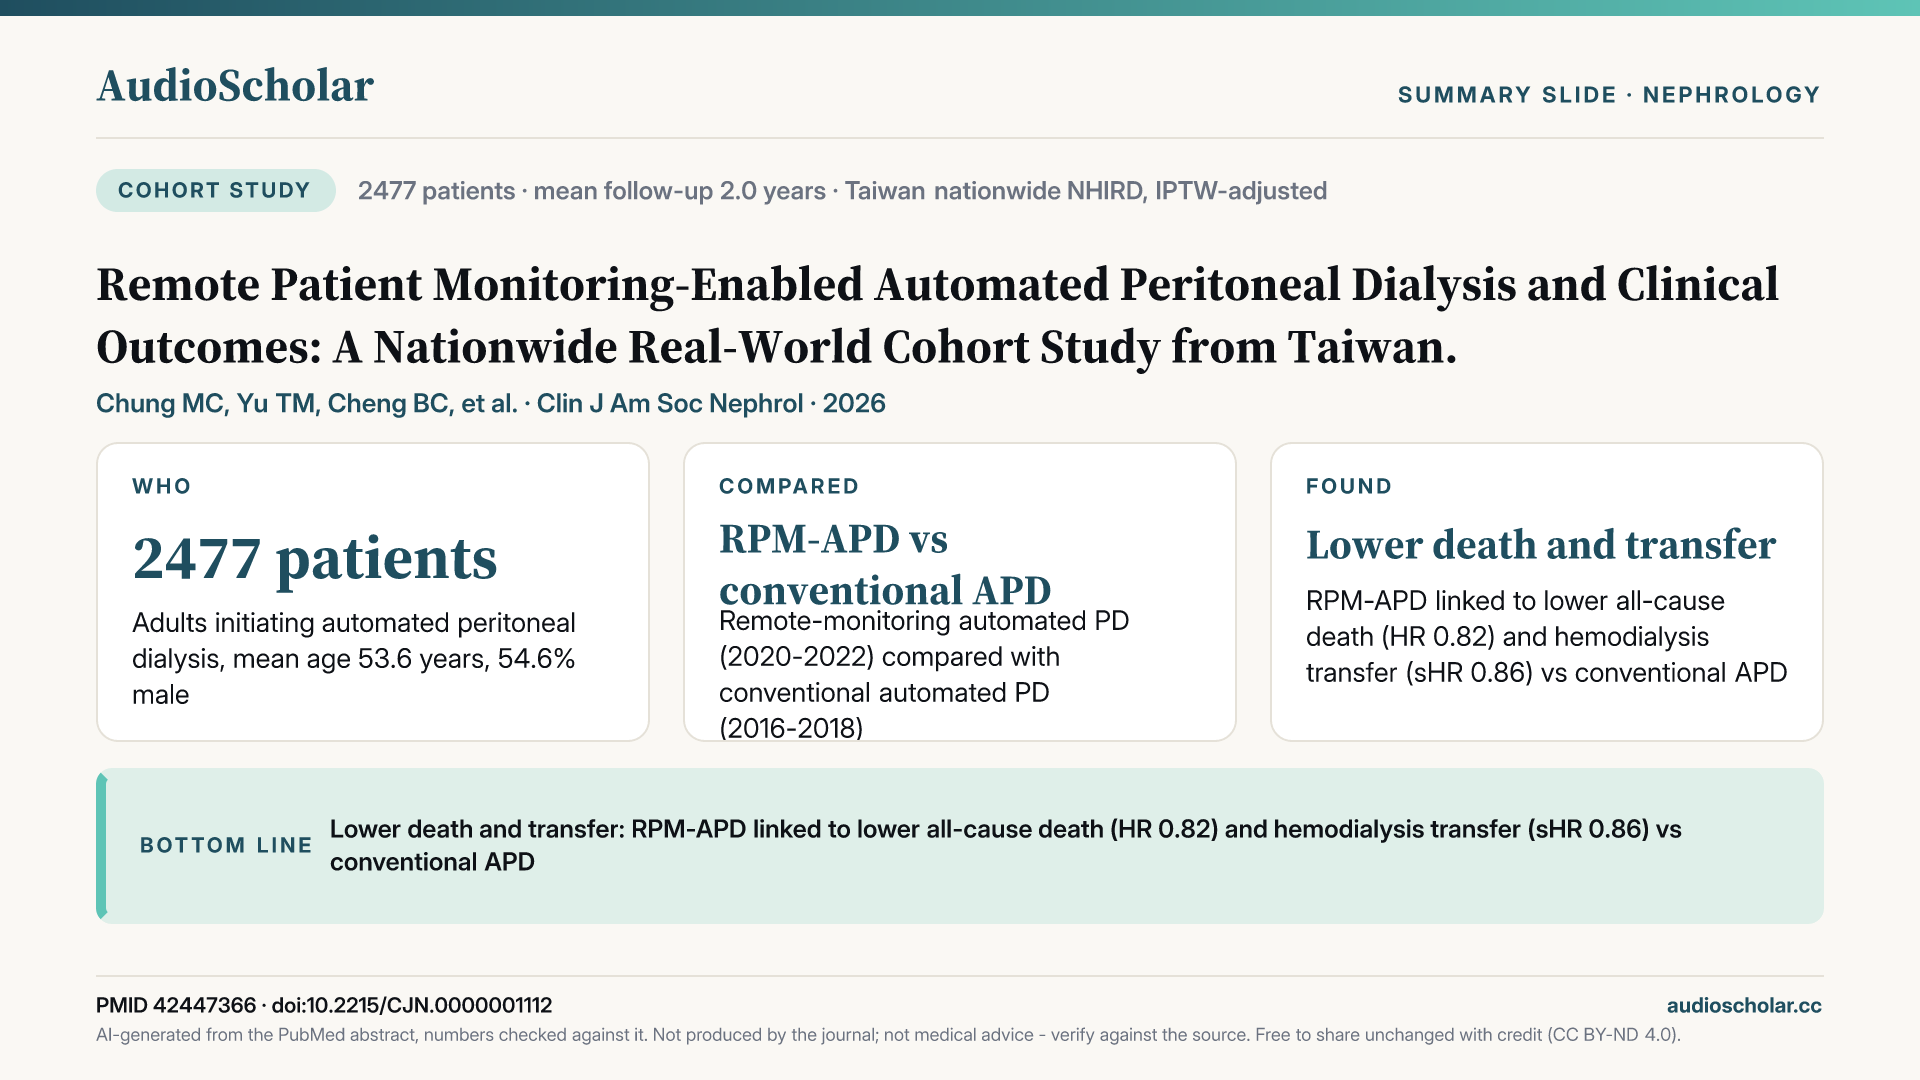This screenshot has height=1080, width=1920.
Task: Open the audioscholar.cc link
Action: point(1744,1006)
